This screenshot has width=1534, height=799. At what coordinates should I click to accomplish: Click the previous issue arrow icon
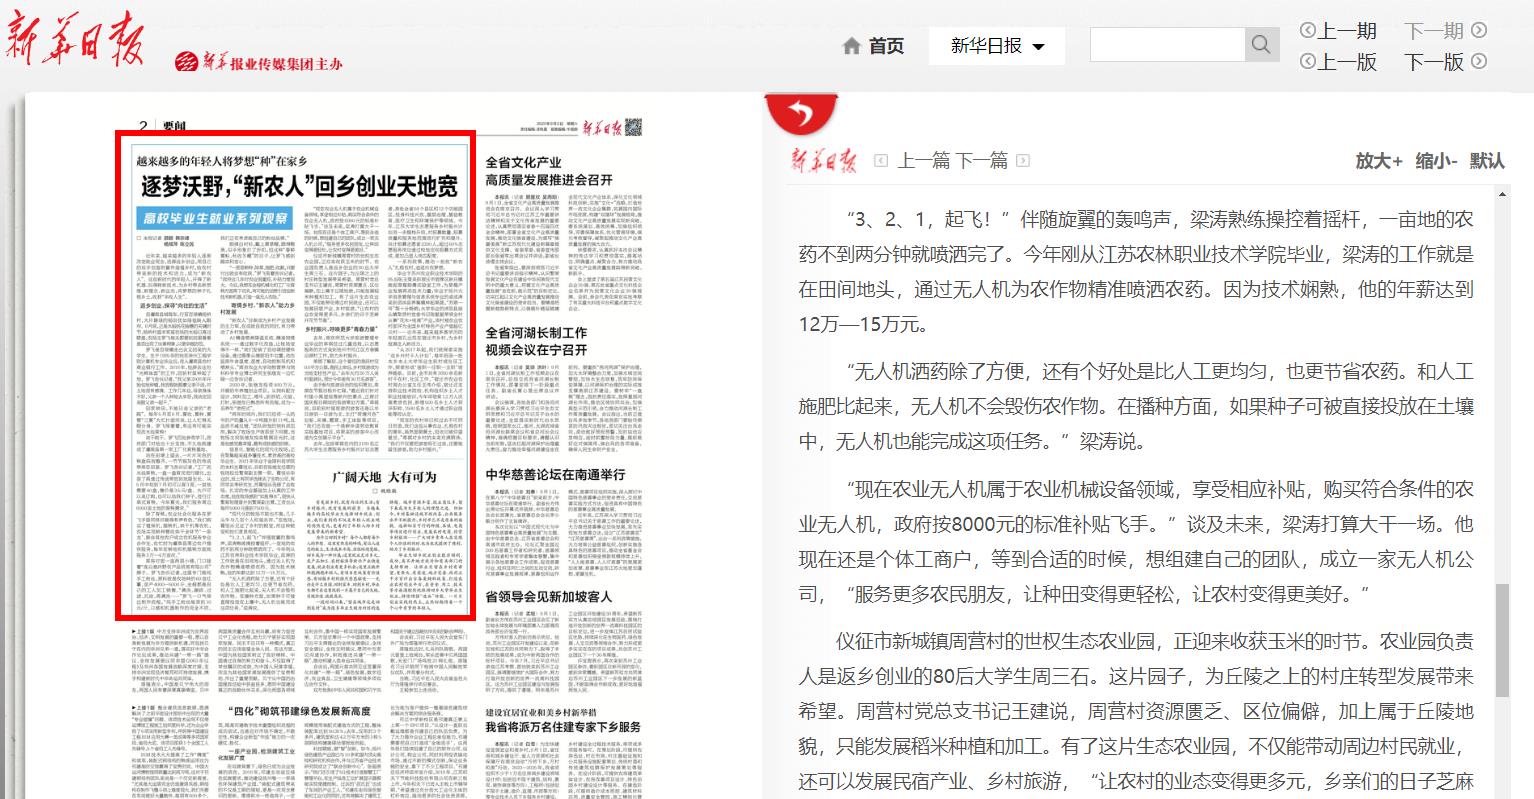pos(1307,31)
